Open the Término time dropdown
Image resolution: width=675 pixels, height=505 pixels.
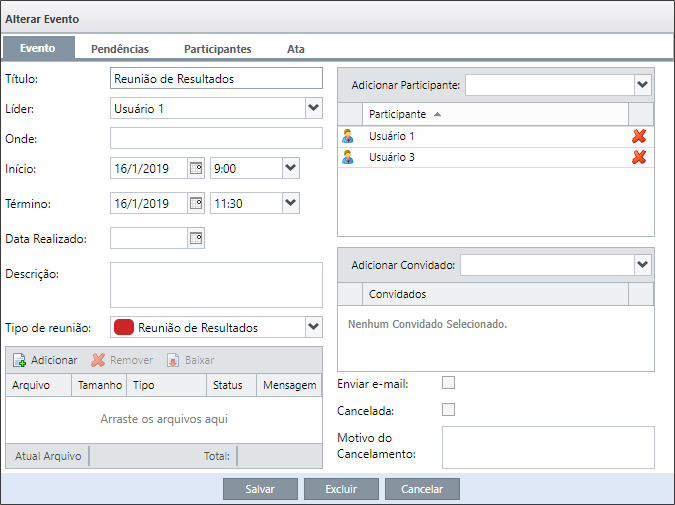291,203
